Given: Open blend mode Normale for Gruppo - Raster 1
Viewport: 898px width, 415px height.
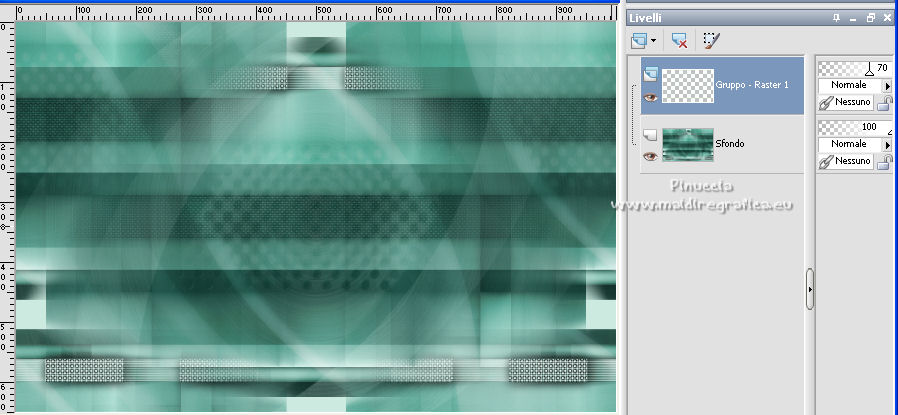Looking at the screenshot, I should click(x=850, y=85).
